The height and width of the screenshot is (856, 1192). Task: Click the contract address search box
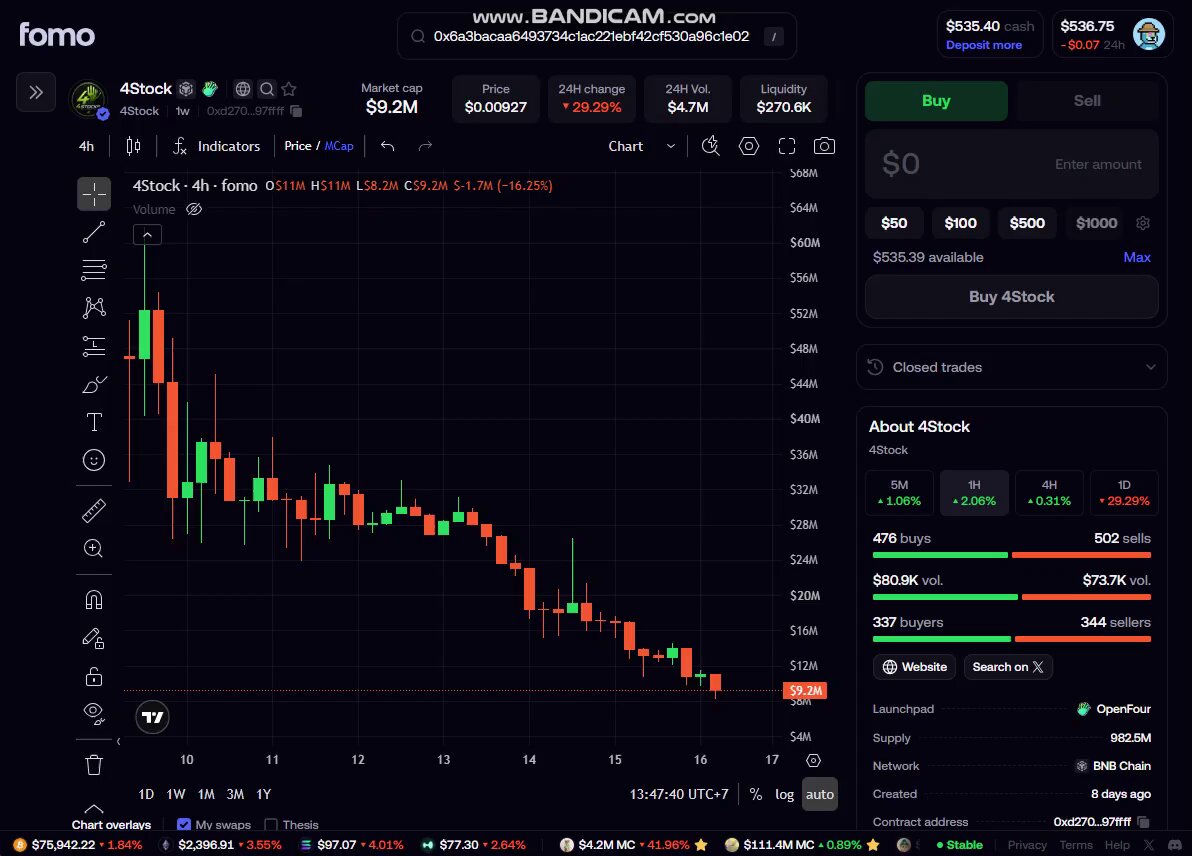[x=597, y=36]
